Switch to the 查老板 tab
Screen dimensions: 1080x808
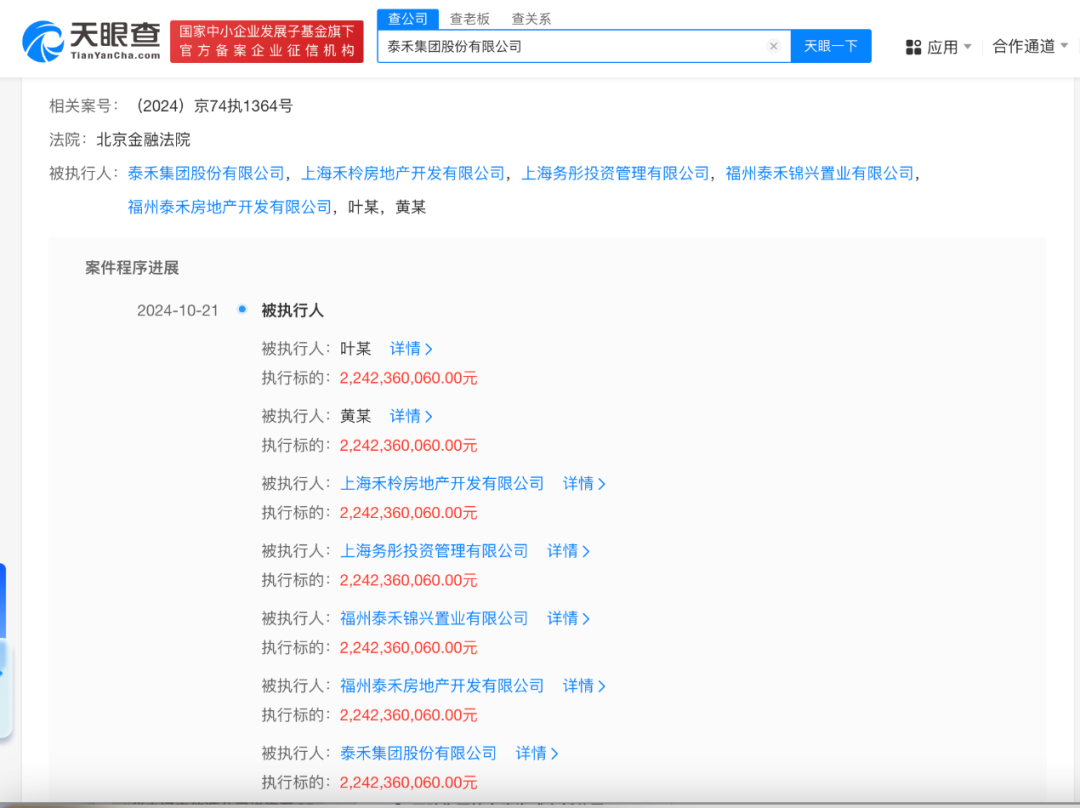click(x=470, y=19)
